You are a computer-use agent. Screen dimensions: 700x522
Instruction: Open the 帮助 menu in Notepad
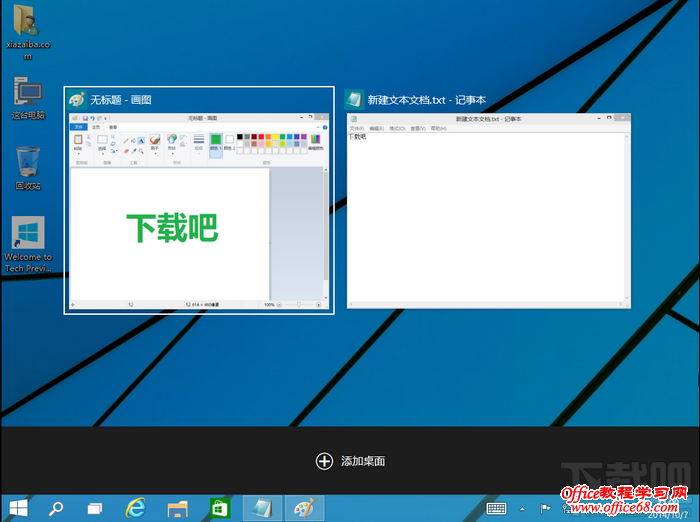click(x=438, y=129)
